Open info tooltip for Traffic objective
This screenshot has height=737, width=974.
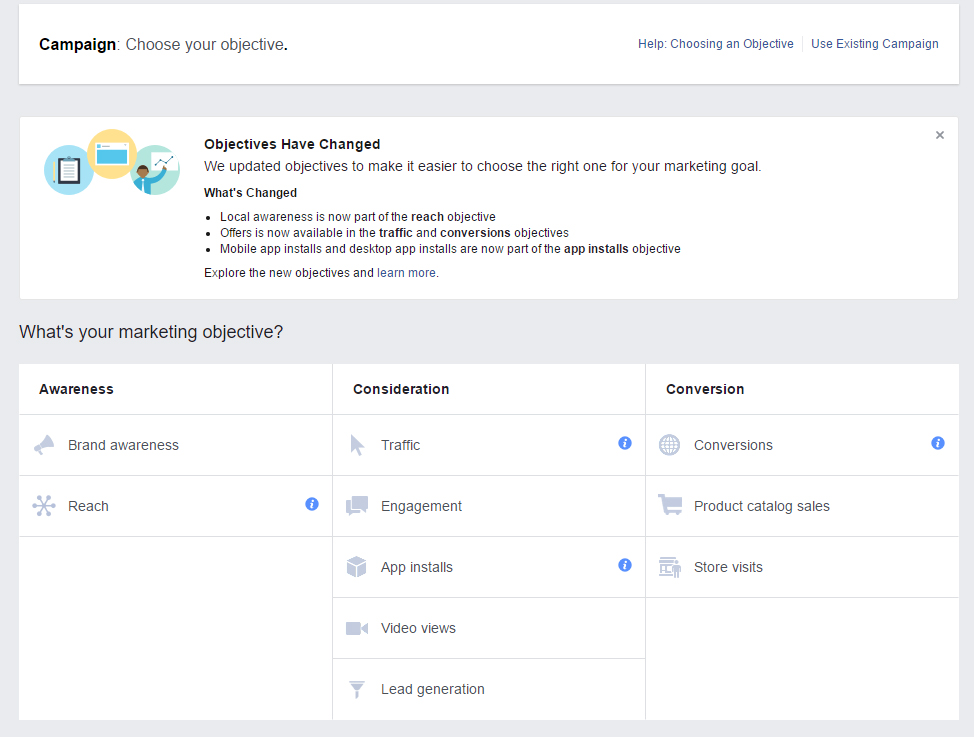click(x=625, y=443)
